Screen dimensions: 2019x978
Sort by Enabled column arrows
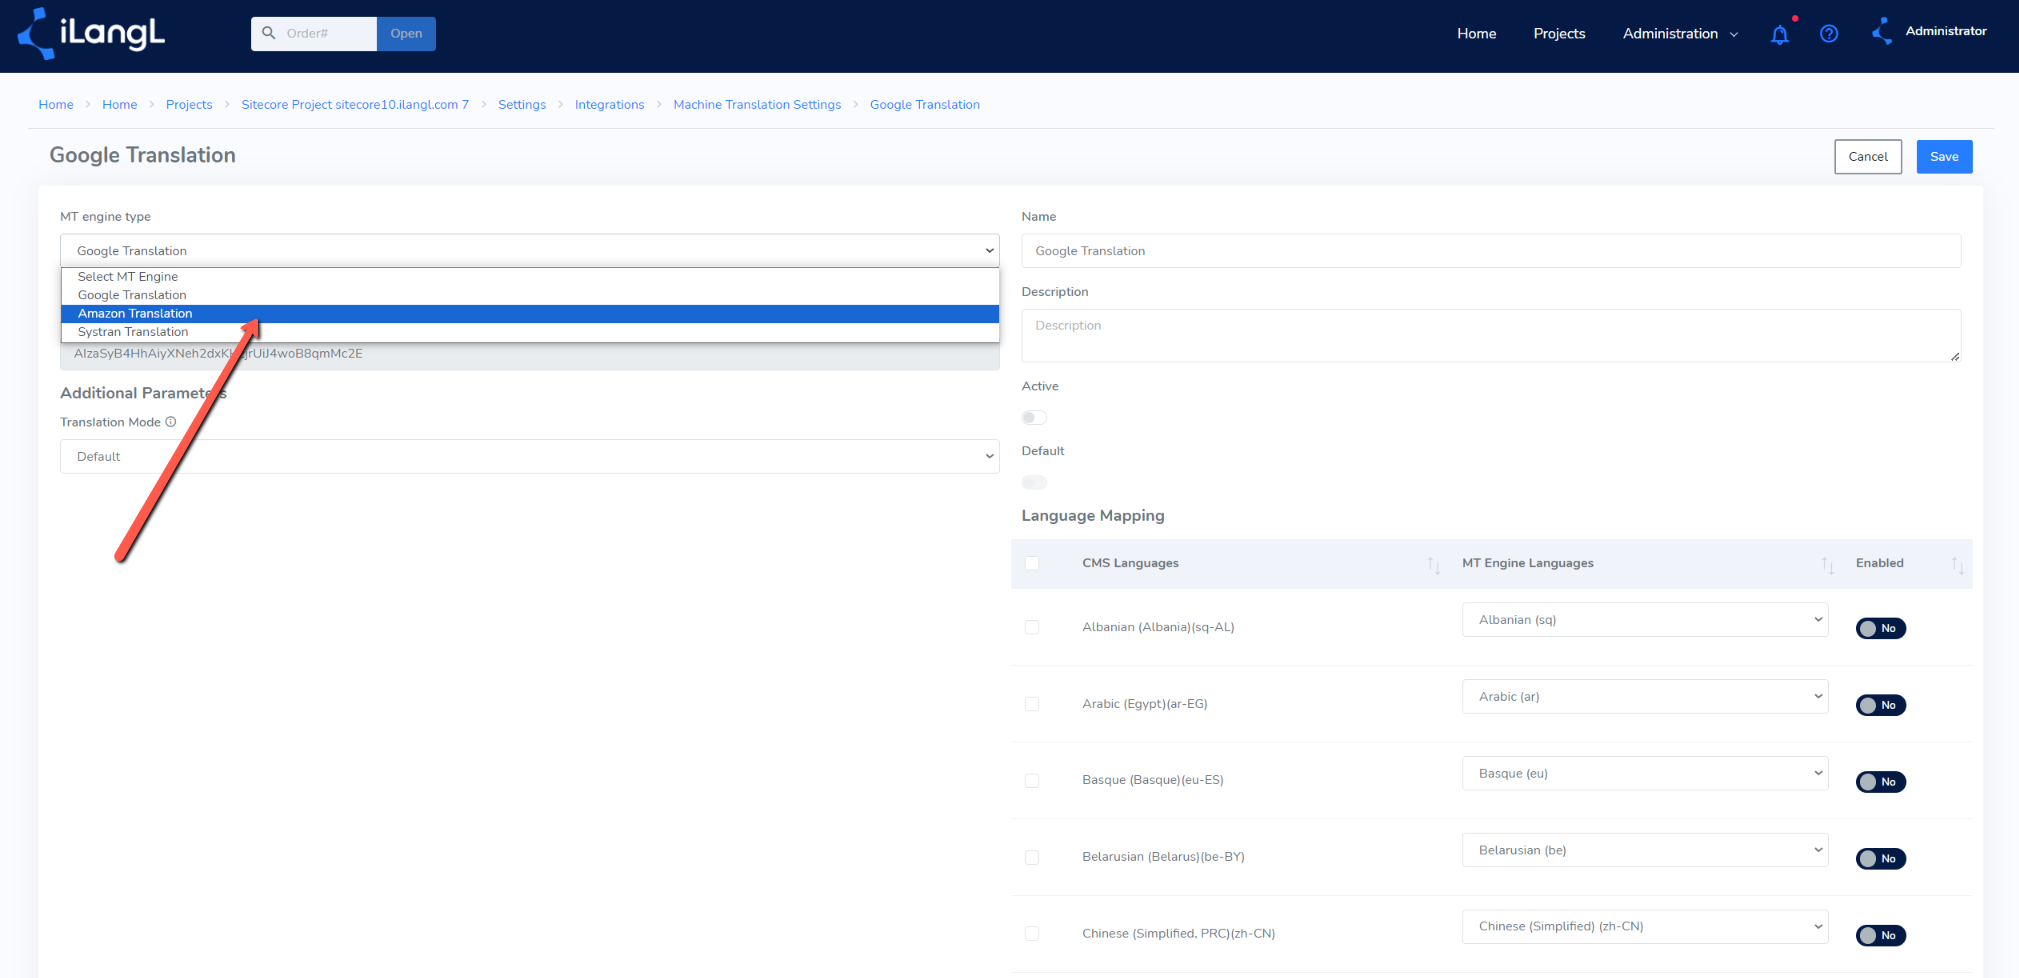(x=1957, y=565)
